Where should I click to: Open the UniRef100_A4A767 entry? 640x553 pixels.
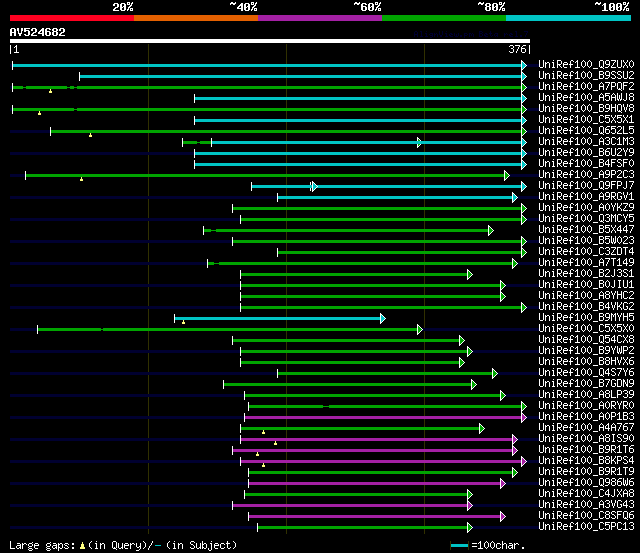pyautogui.click(x=586, y=428)
